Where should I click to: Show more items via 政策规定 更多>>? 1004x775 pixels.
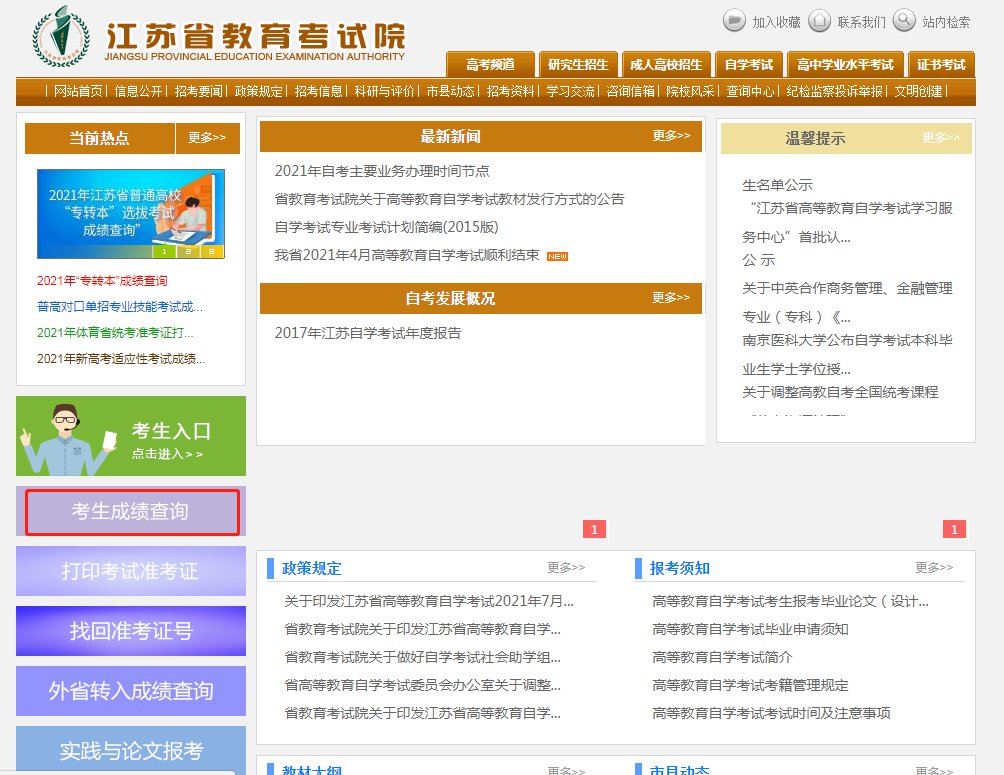[x=566, y=568]
